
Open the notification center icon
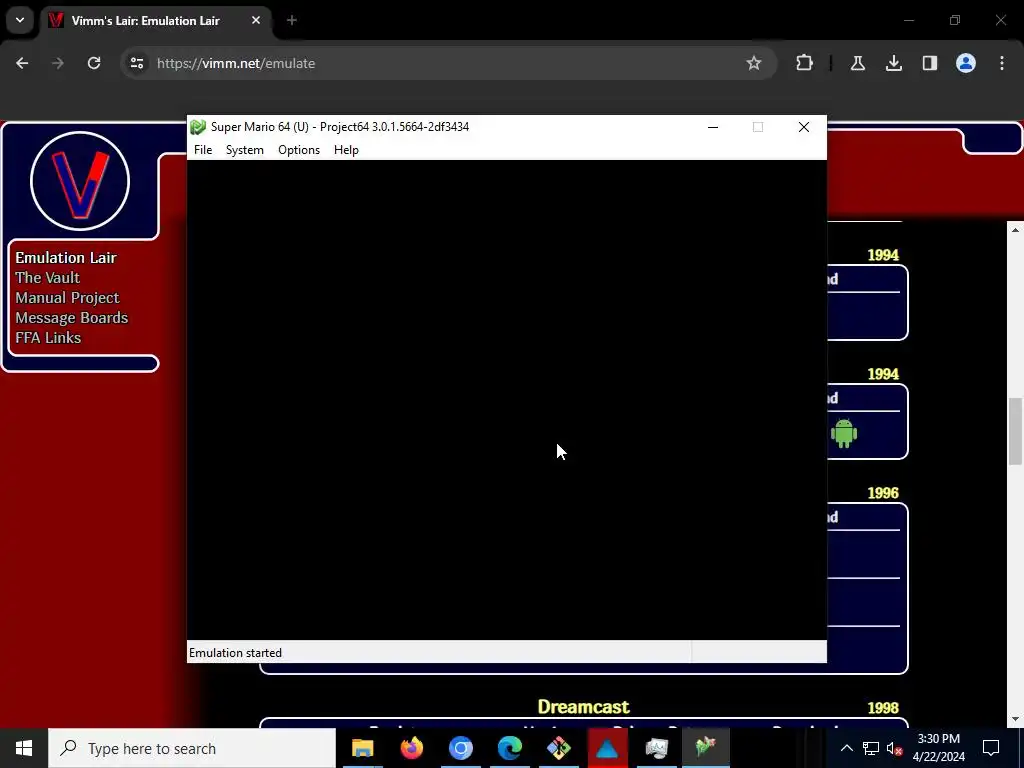point(991,748)
